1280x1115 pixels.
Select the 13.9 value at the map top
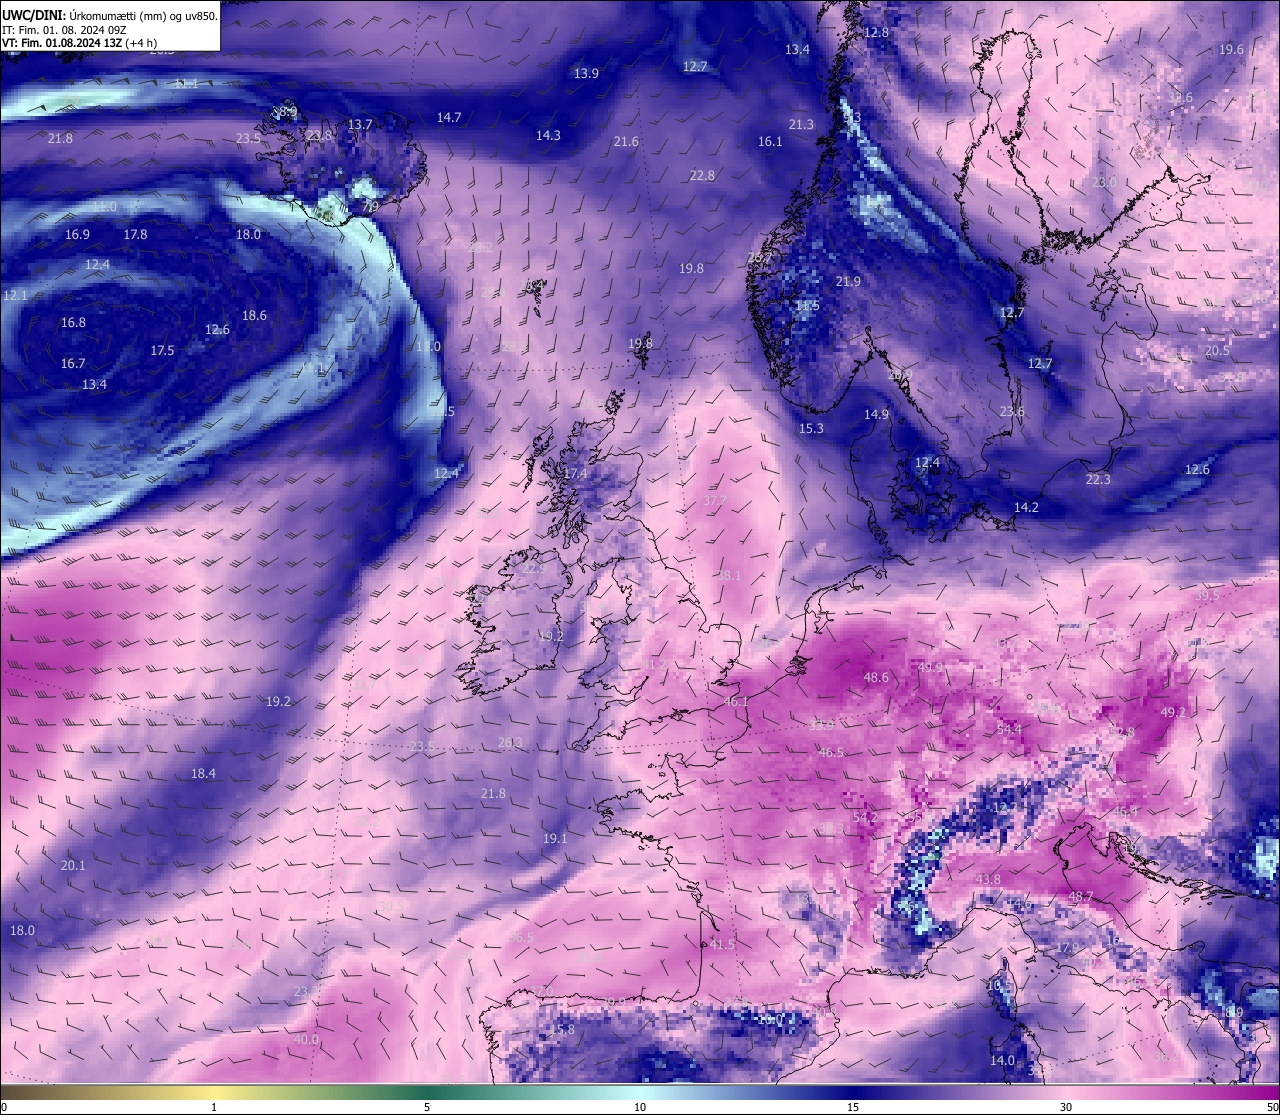pos(586,73)
